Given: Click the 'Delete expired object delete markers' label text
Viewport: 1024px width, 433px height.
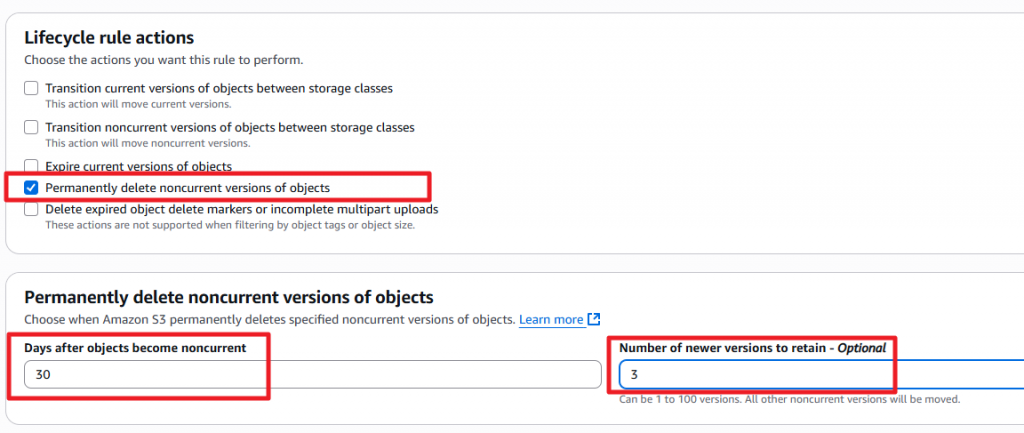Looking at the screenshot, I should tap(242, 209).
